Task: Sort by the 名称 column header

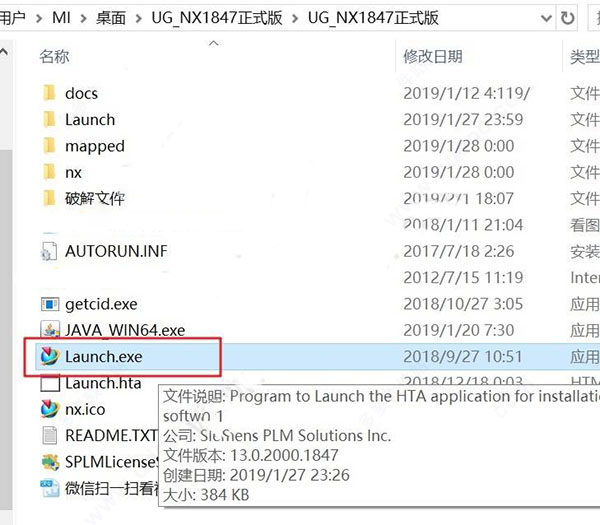Action: 54,57
